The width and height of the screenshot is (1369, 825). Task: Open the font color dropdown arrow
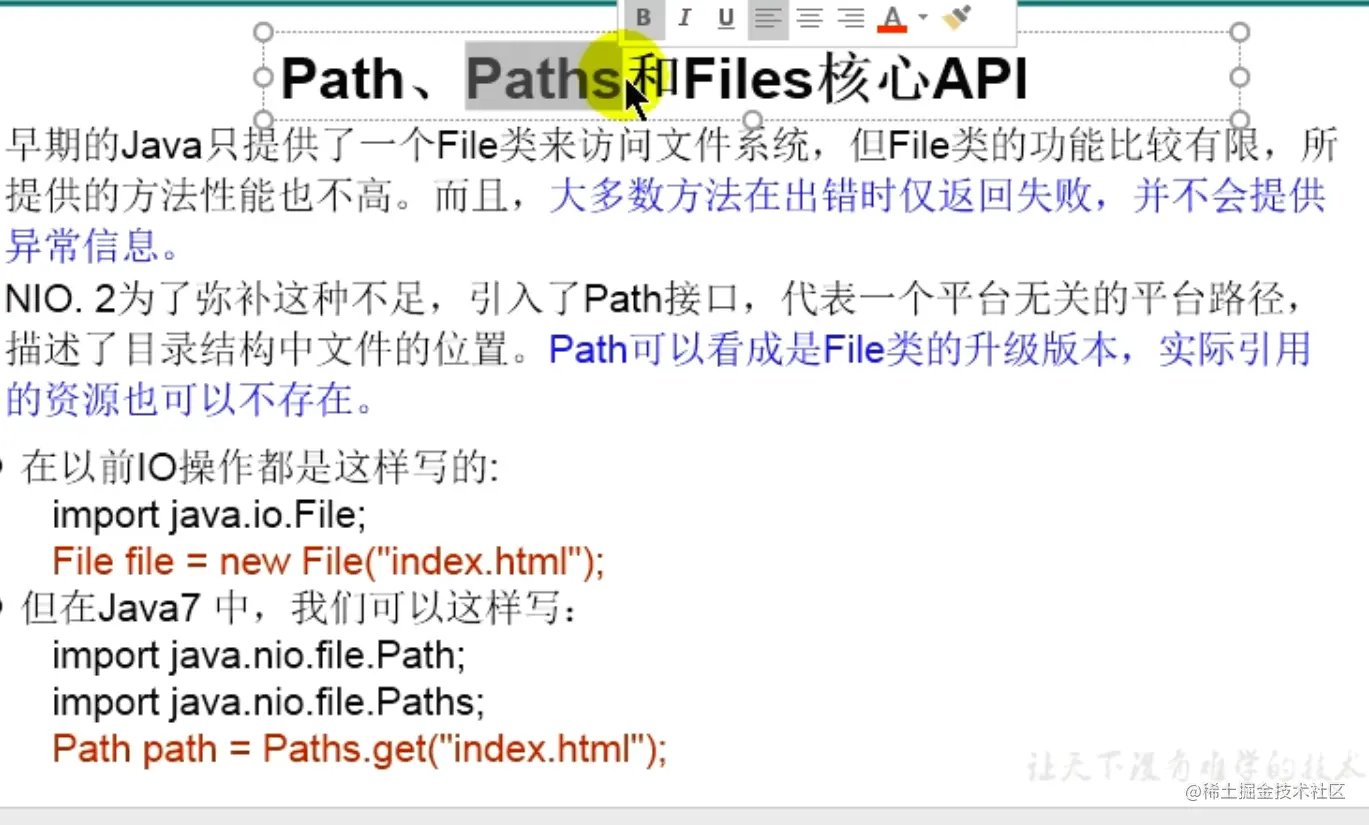point(922,17)
